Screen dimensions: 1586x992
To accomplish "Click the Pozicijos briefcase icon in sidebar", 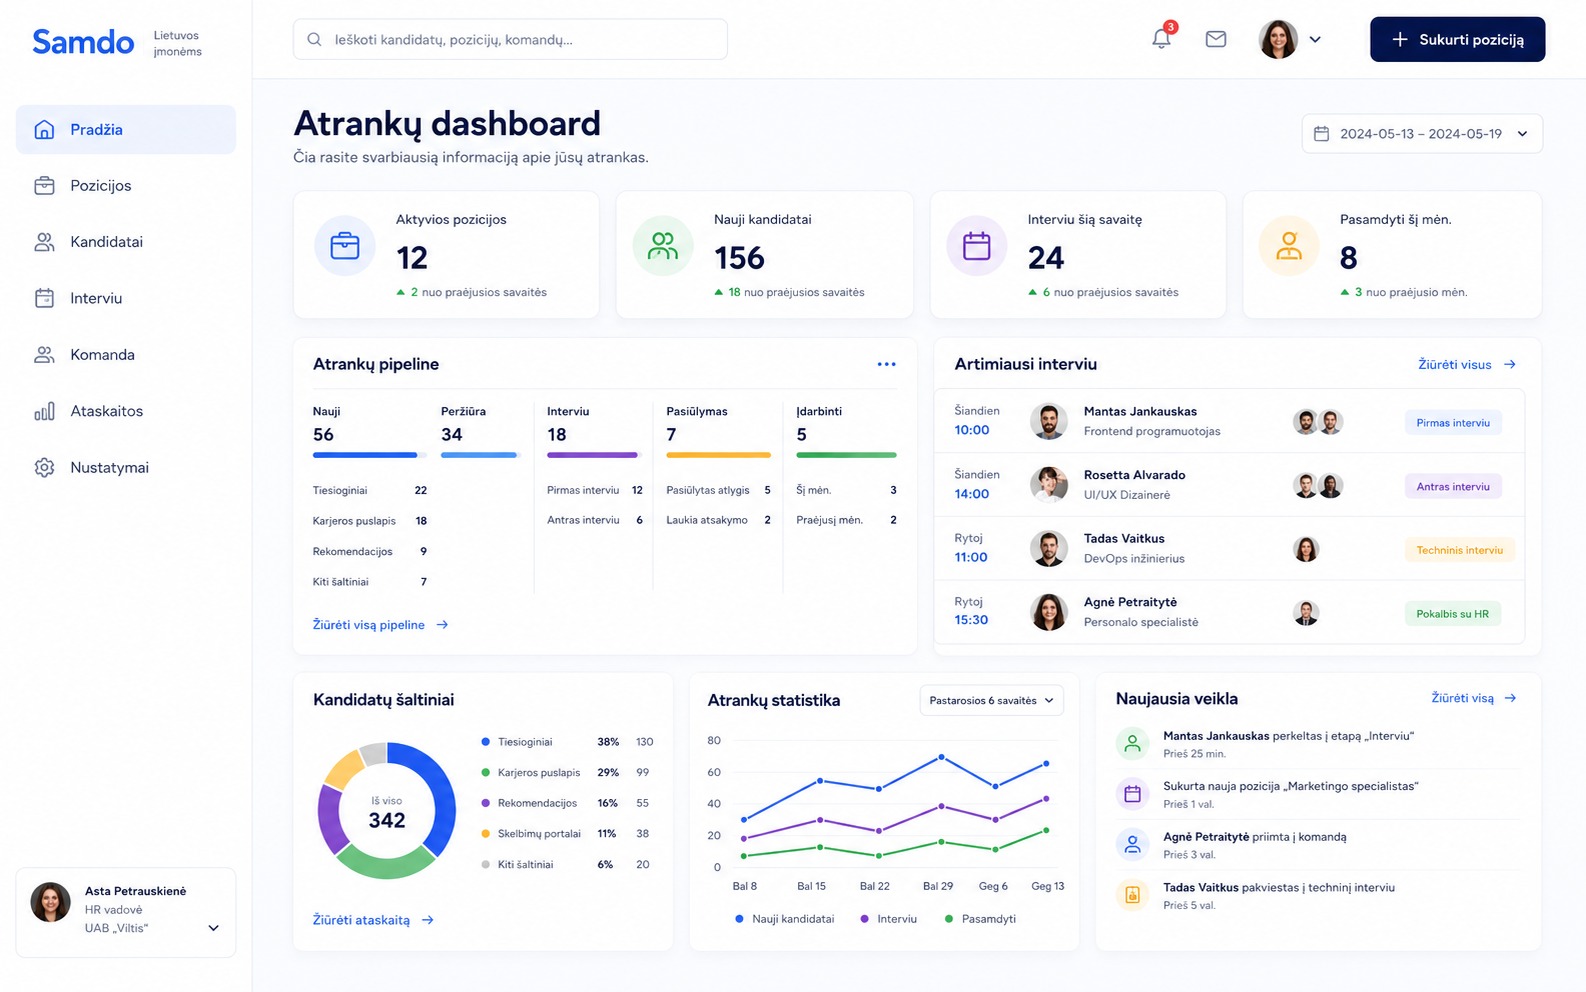I will [x=44, y=185].
